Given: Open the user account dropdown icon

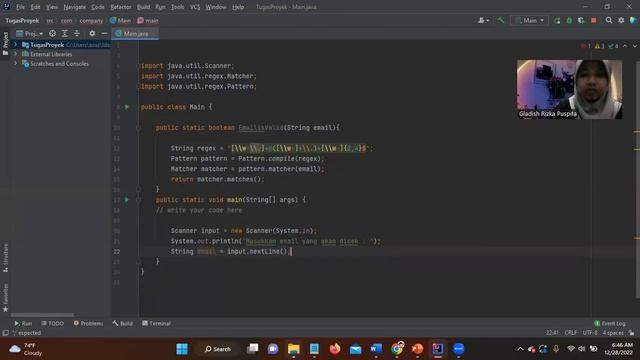Looking at the screenshot, I should tap(483, 20).
